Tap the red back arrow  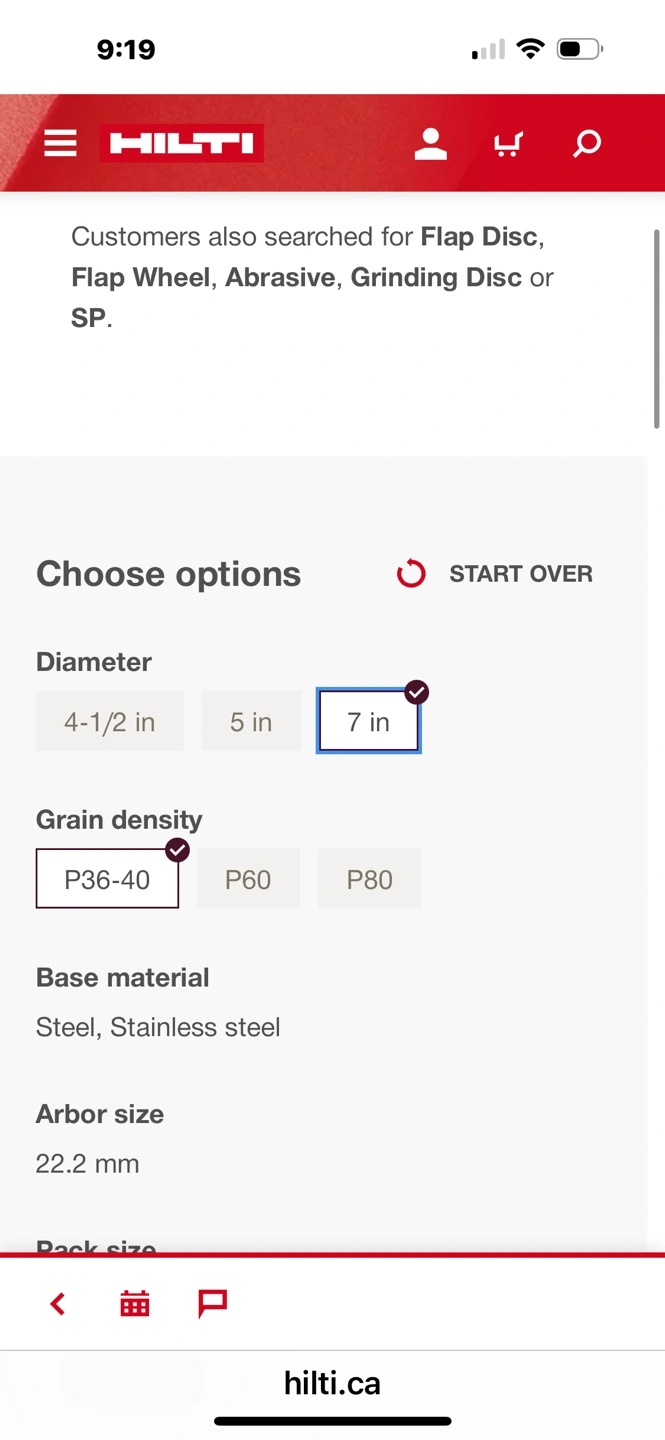pos(58,1303)
